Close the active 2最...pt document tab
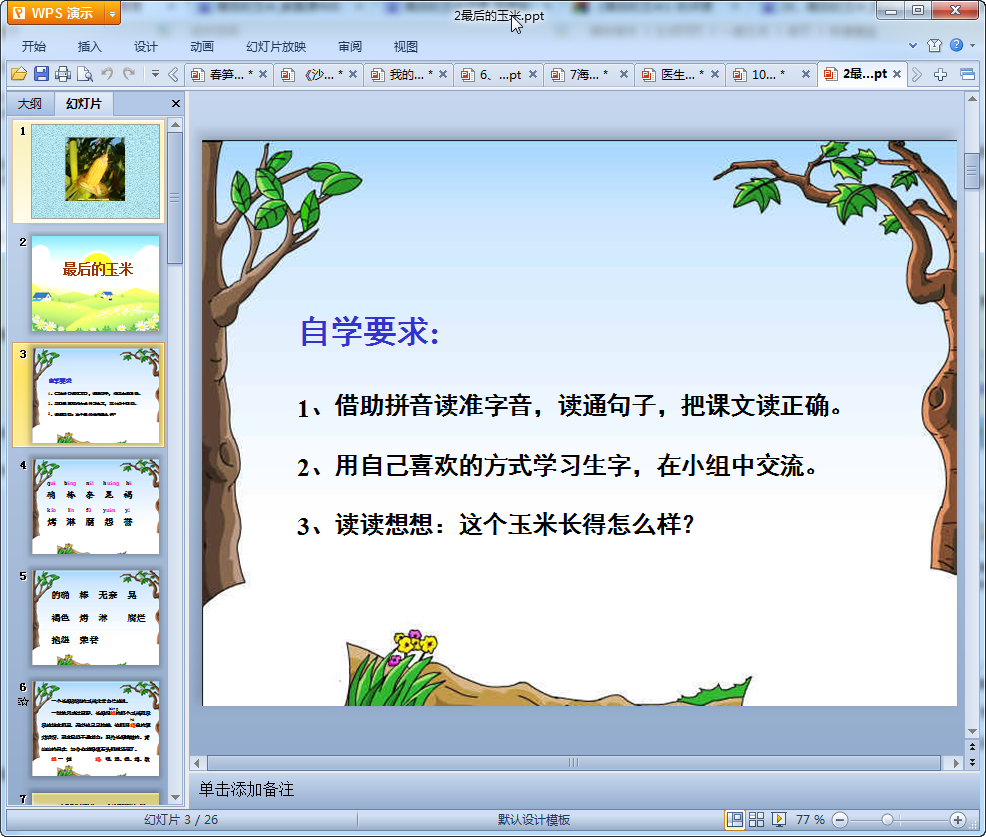986x837 pixels. pos(897,74)
